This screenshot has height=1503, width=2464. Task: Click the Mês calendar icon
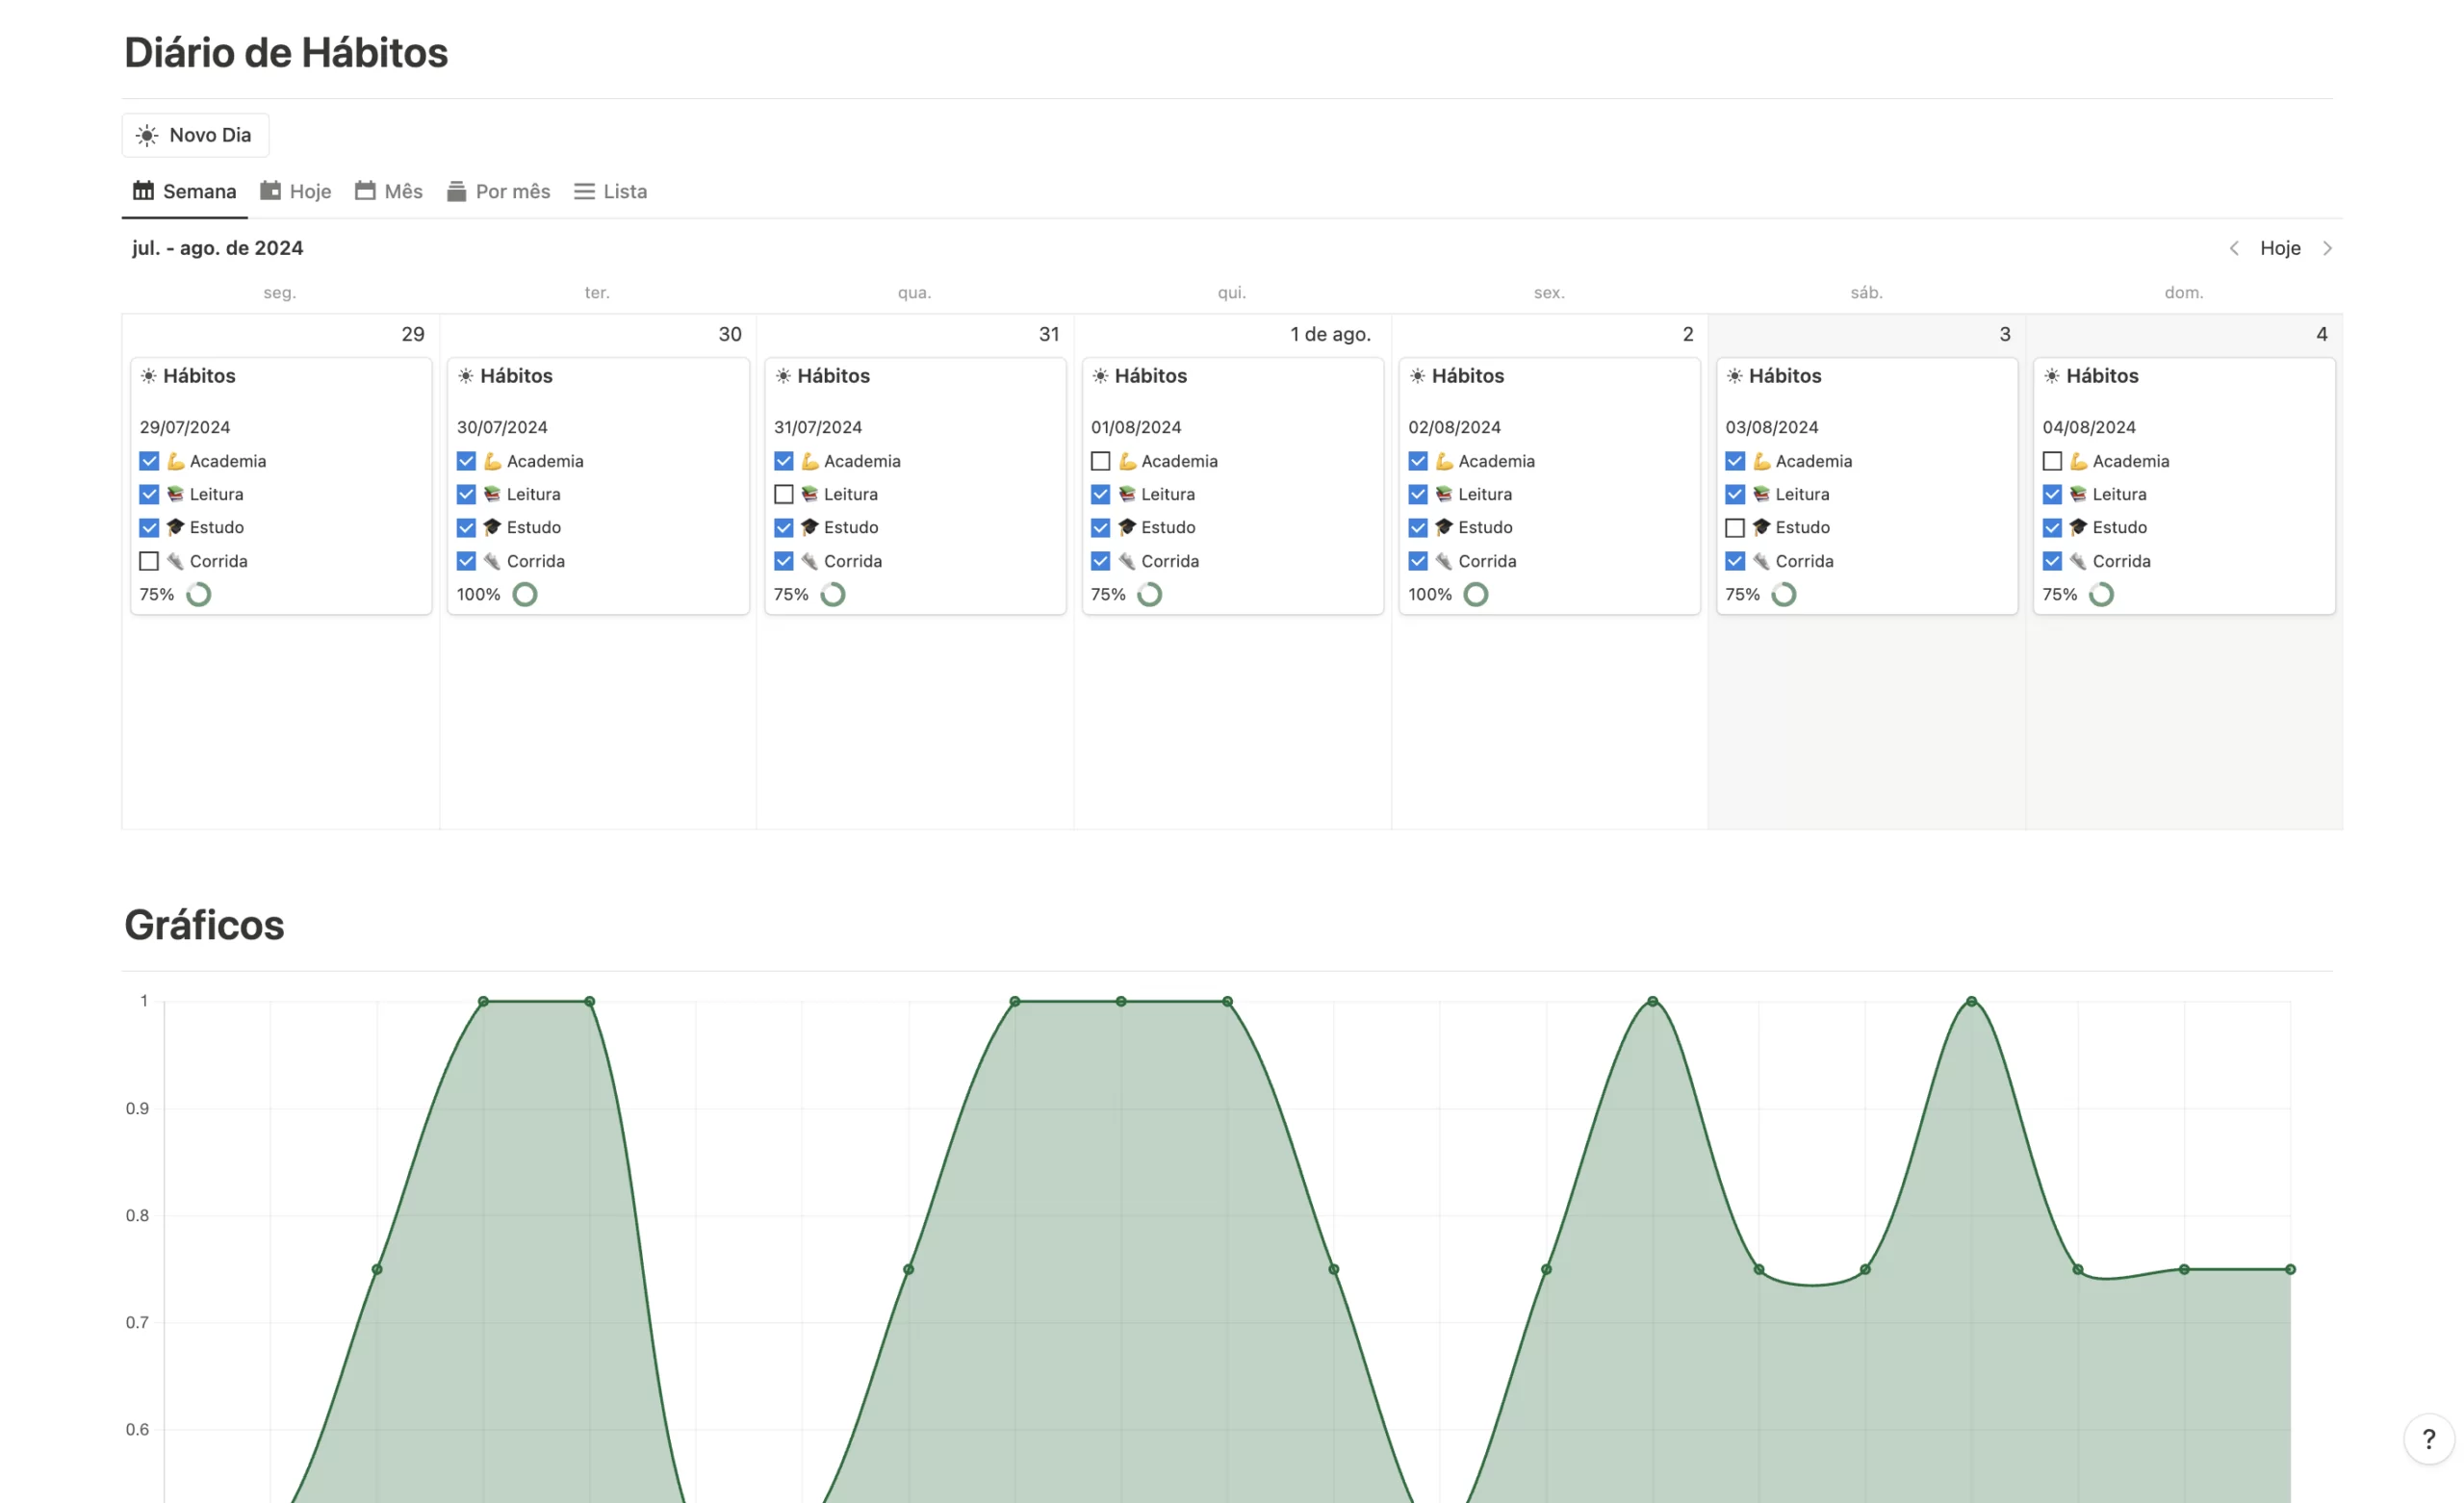coord(365,190)
